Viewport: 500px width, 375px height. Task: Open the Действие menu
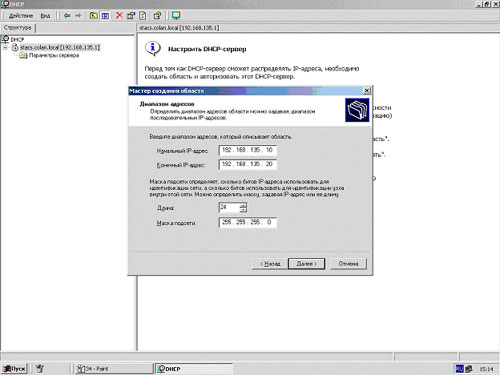point(21,16)
